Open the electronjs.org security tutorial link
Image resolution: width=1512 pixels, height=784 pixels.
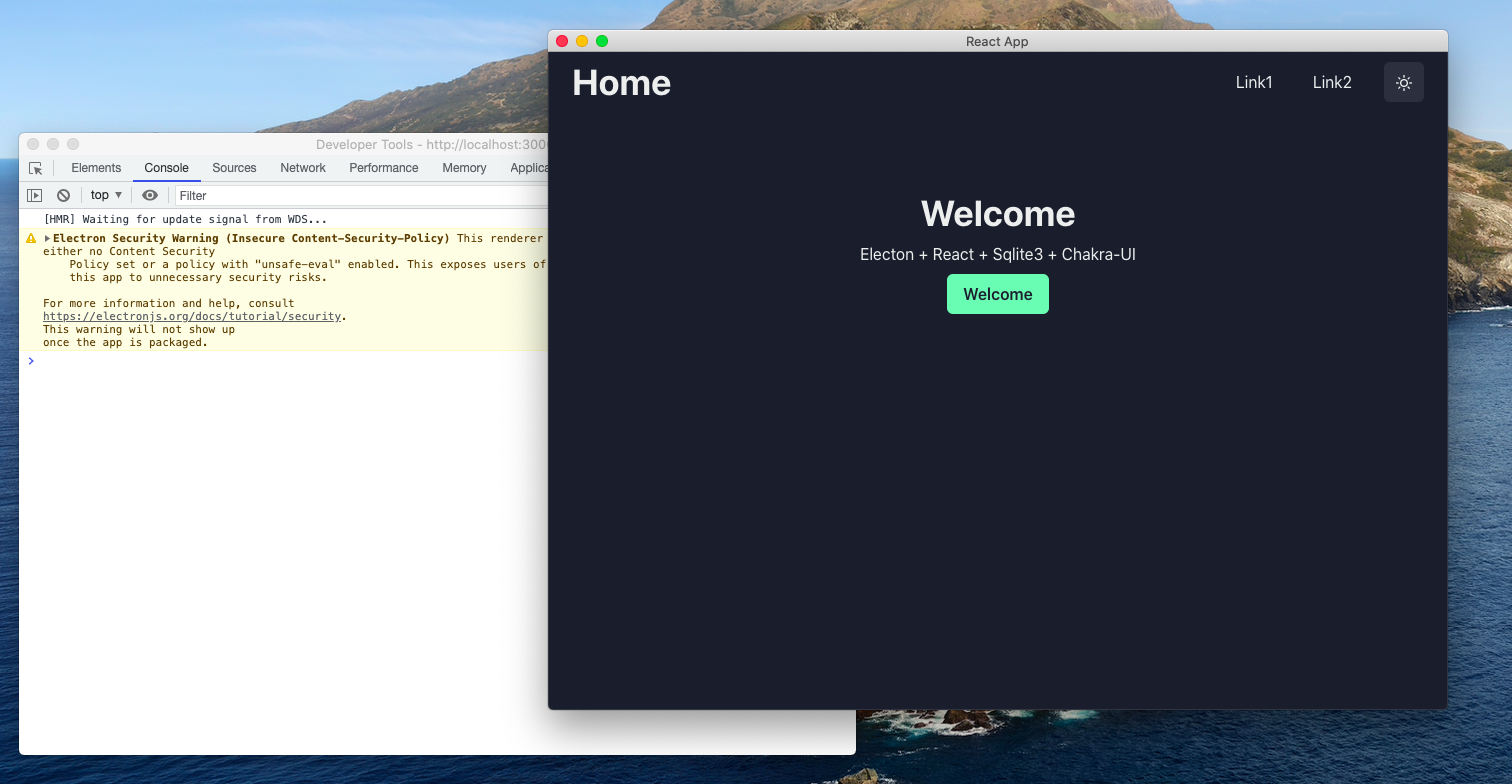193,316
